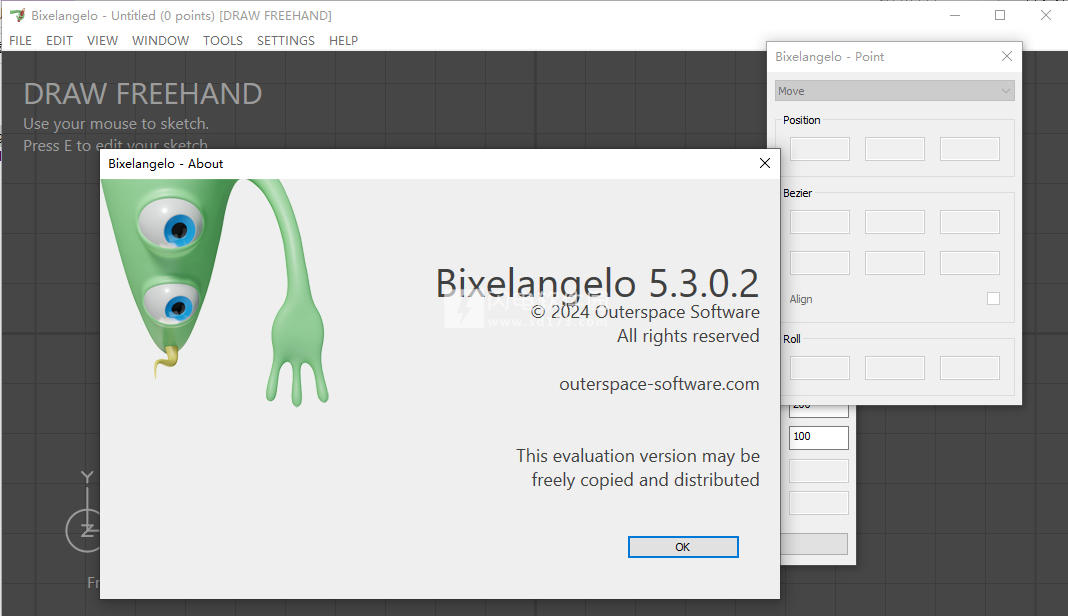This screenshot has height=616, width=1068.
Task: Click the middle Bezier field in second row
Action: click(x=894, y=263)
